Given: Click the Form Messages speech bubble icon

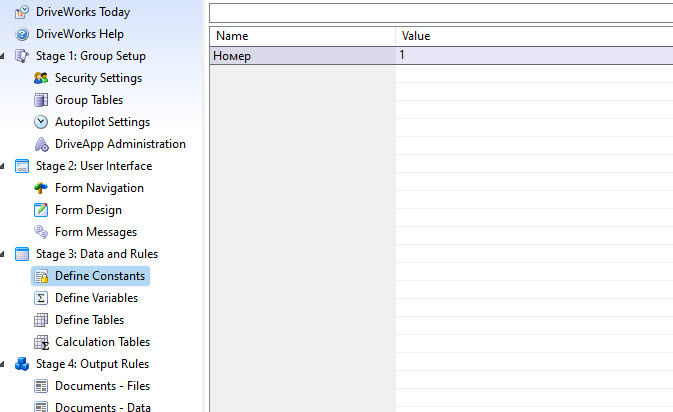Looking at the screenshot, I should point(41,232).
